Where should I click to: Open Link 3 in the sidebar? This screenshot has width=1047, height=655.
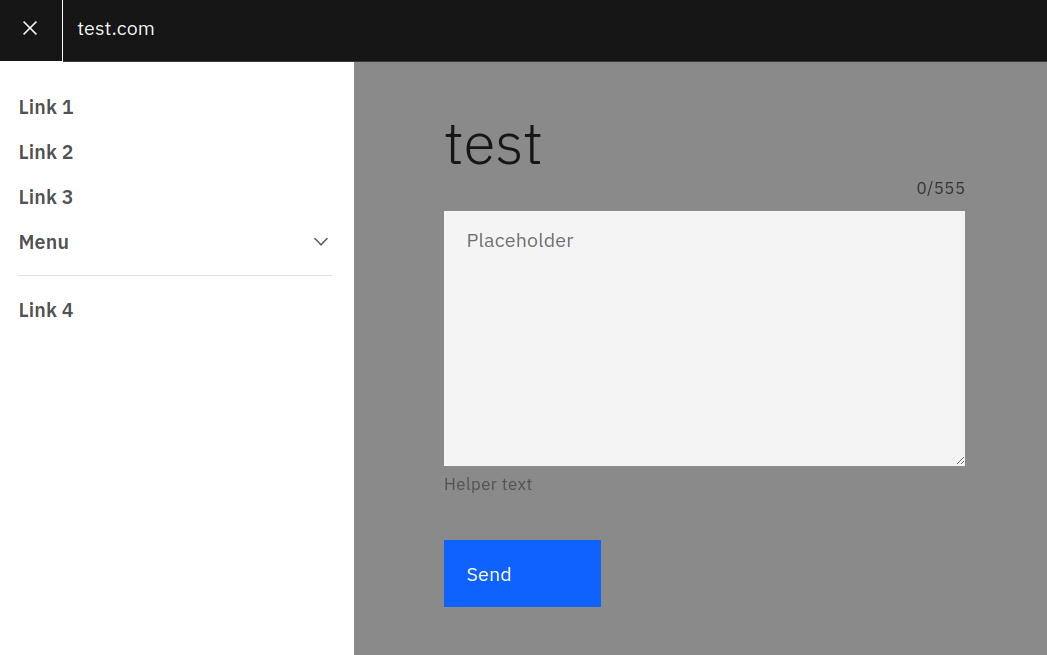(x=46, y=196)
